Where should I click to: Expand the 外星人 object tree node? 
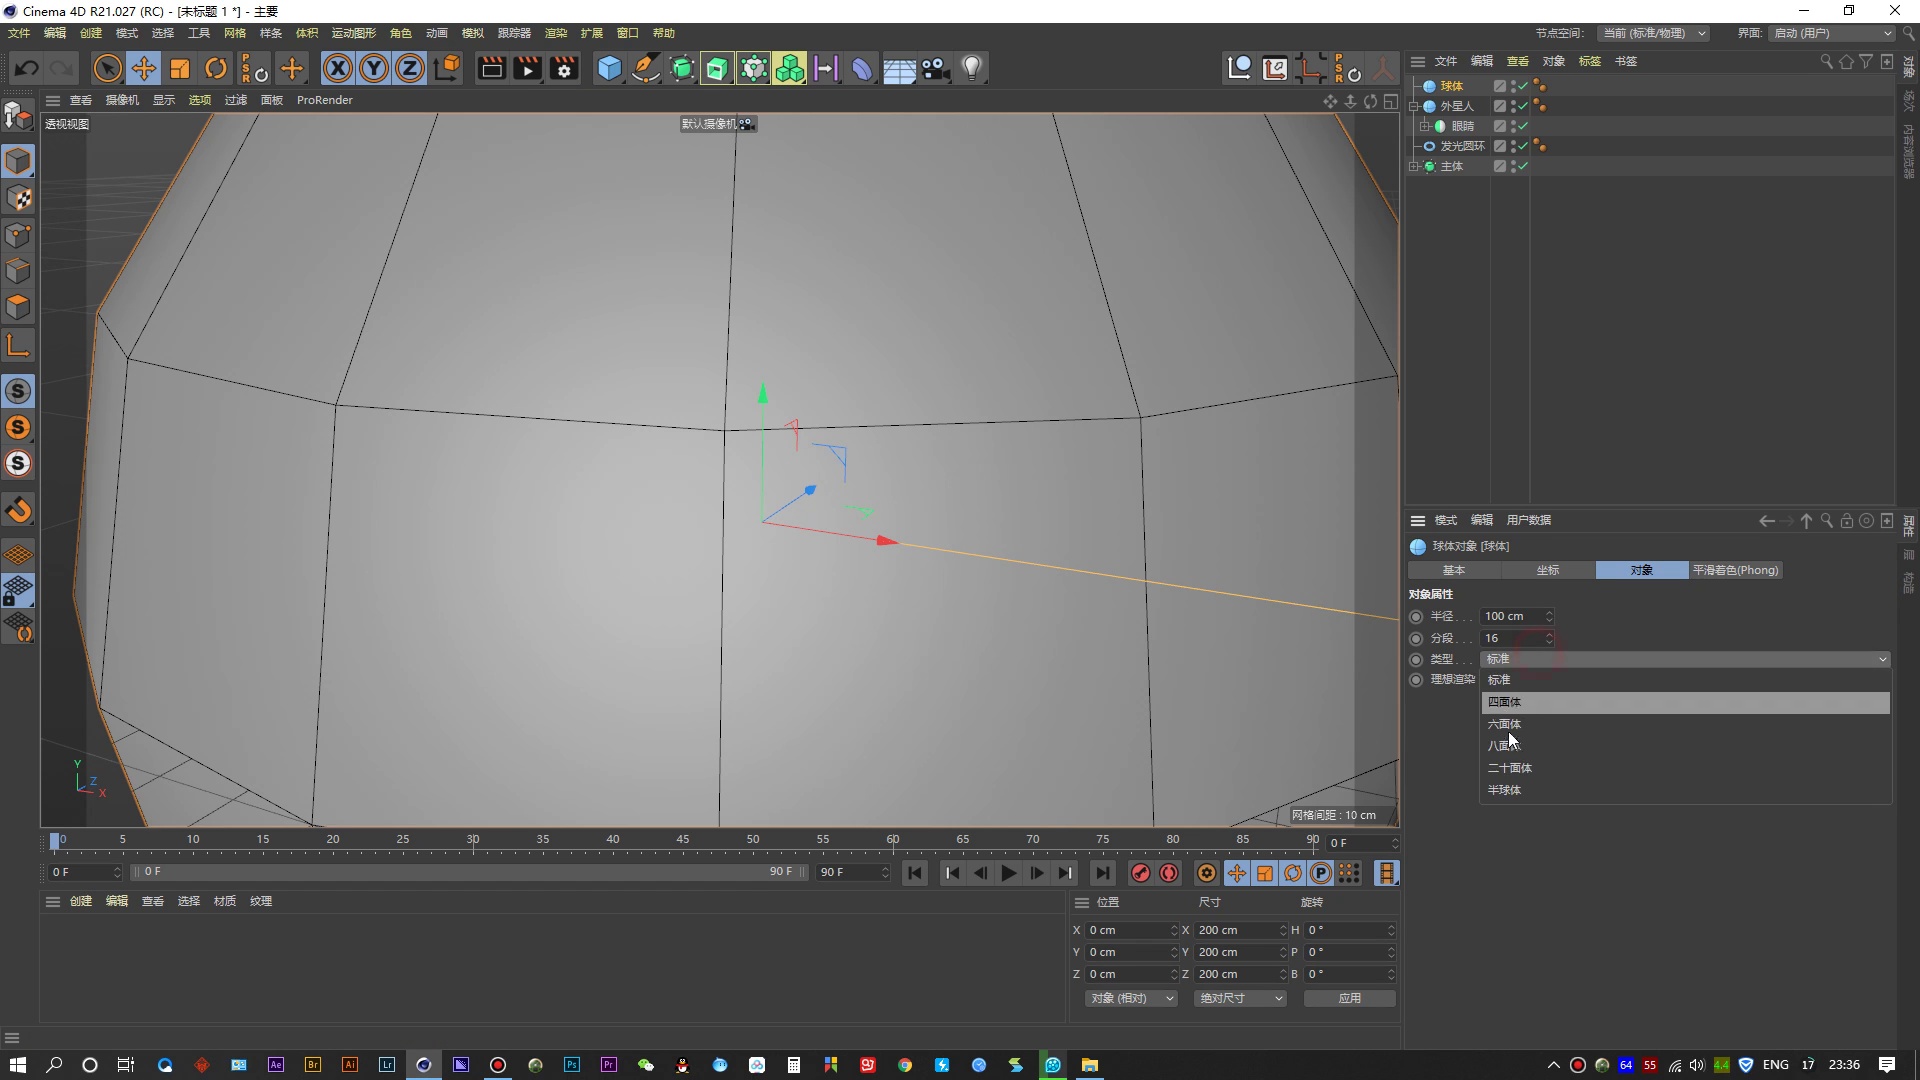pyautogui.click(x=1414, y=106)
